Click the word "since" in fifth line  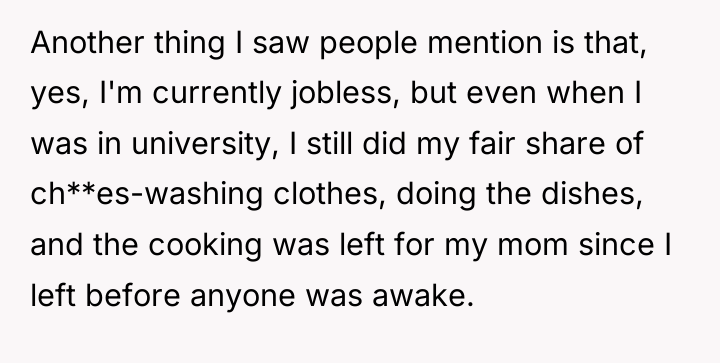click(616, 244)
